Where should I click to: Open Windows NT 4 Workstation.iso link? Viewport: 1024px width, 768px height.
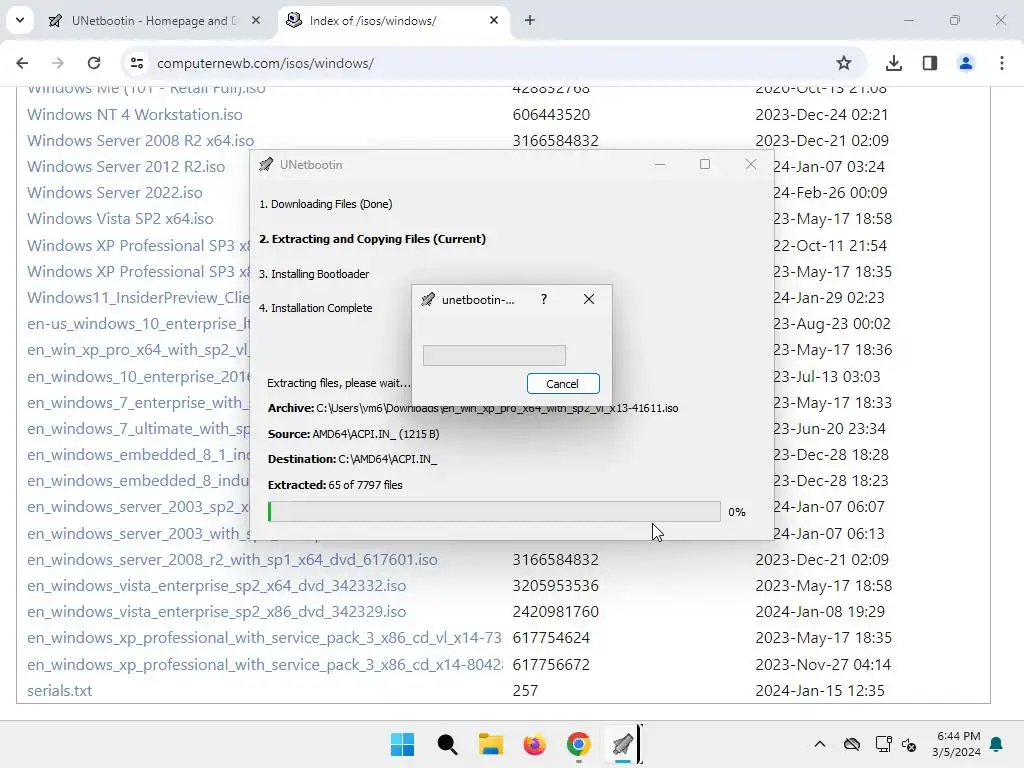click(135, 114)
